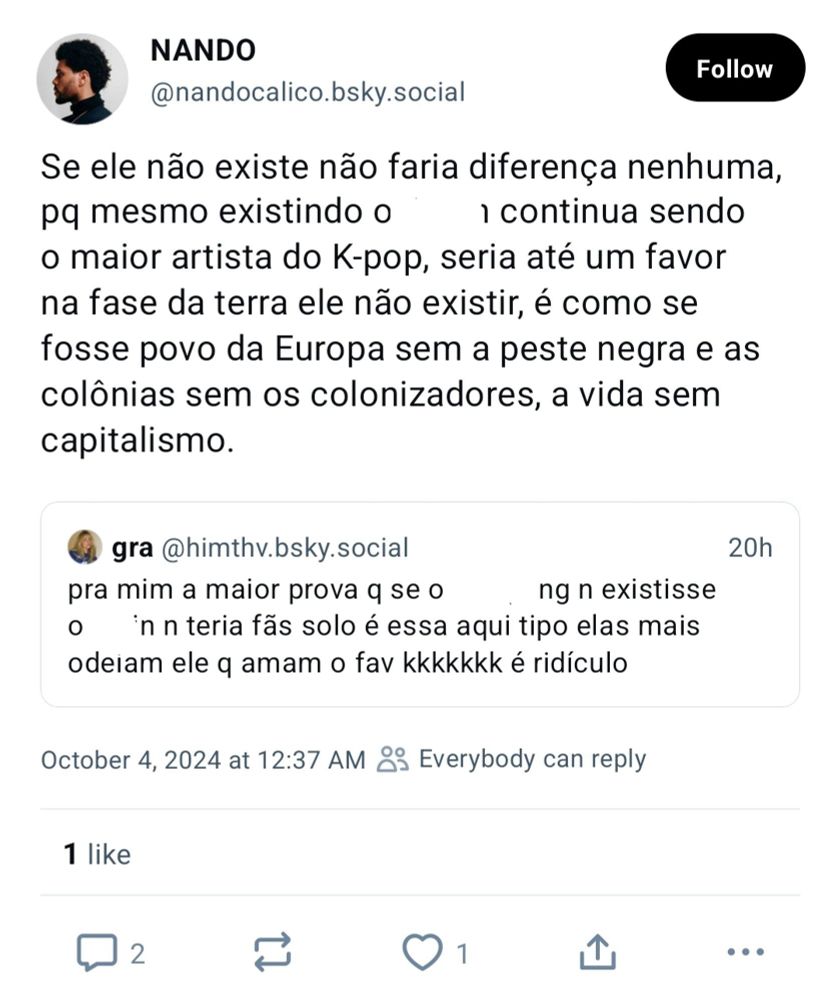Open NANDO's profile avatar
The width and height of the screenshot is (839, 1000).
(82, 79)
